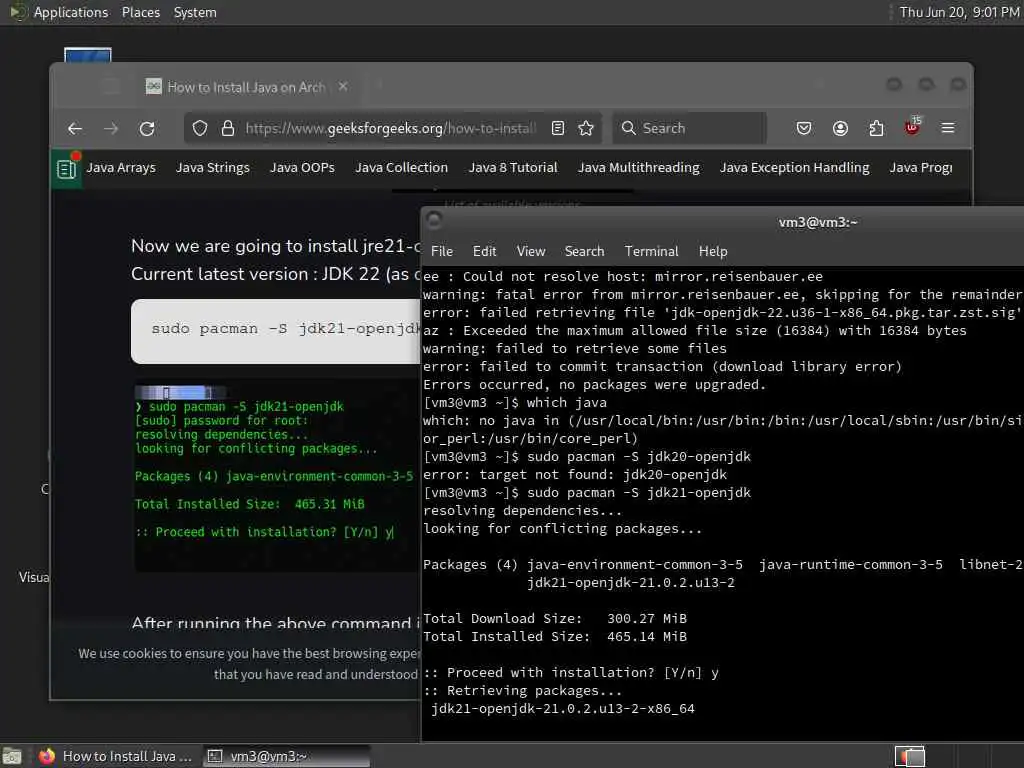This screenshot has width=1024, height=768.
Task: Open the Java Collection link
Action: pyautogui.click(x=402, y=168)
